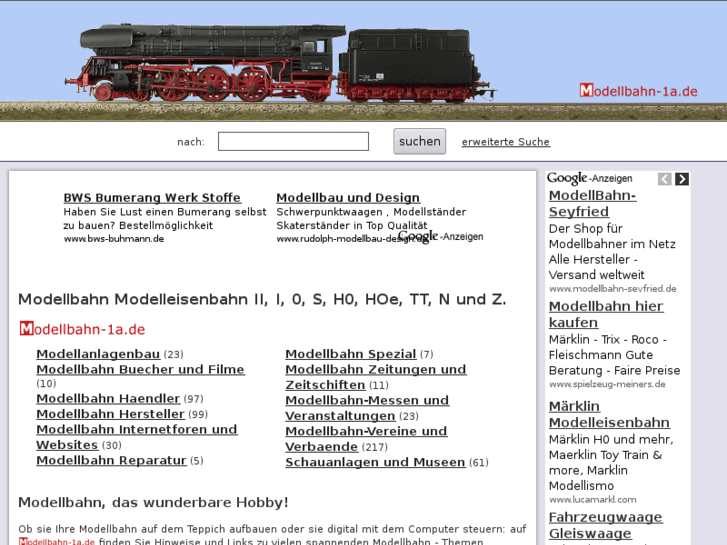Click heading Modellbahn, das wunderbare Hobby!
The image size is (727, 545).
click(153, 502)
